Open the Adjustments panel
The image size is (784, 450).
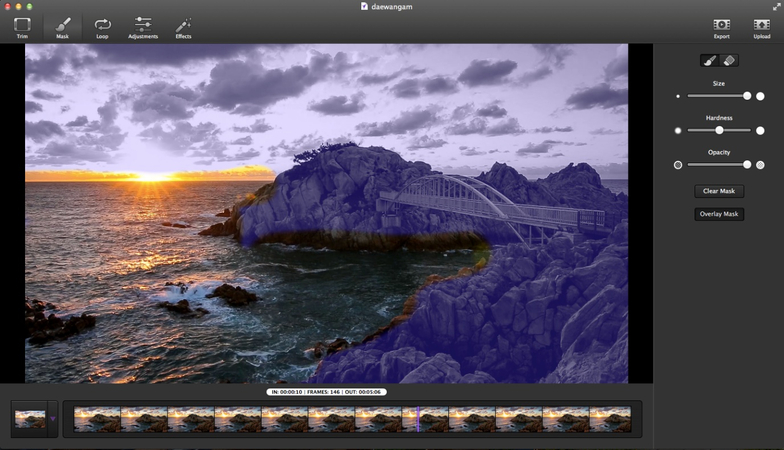point(143,28)
